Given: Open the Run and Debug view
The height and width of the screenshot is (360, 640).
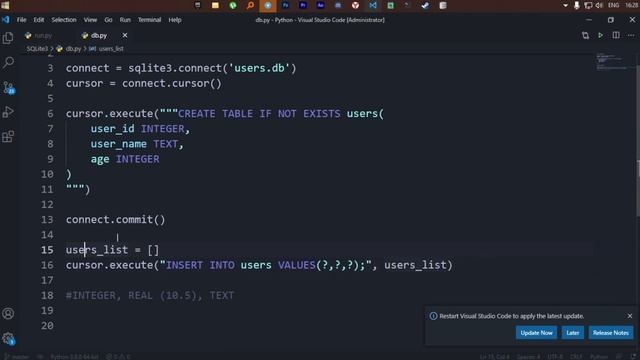Looking at the screenshot, I should (x=8, y=112).
